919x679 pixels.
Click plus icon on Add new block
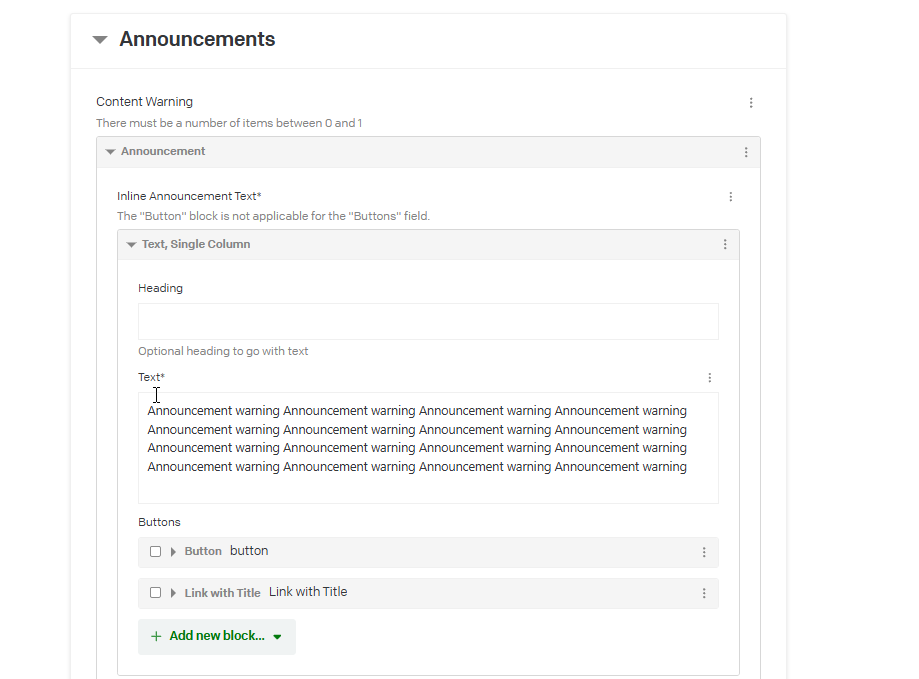point(156,636)
